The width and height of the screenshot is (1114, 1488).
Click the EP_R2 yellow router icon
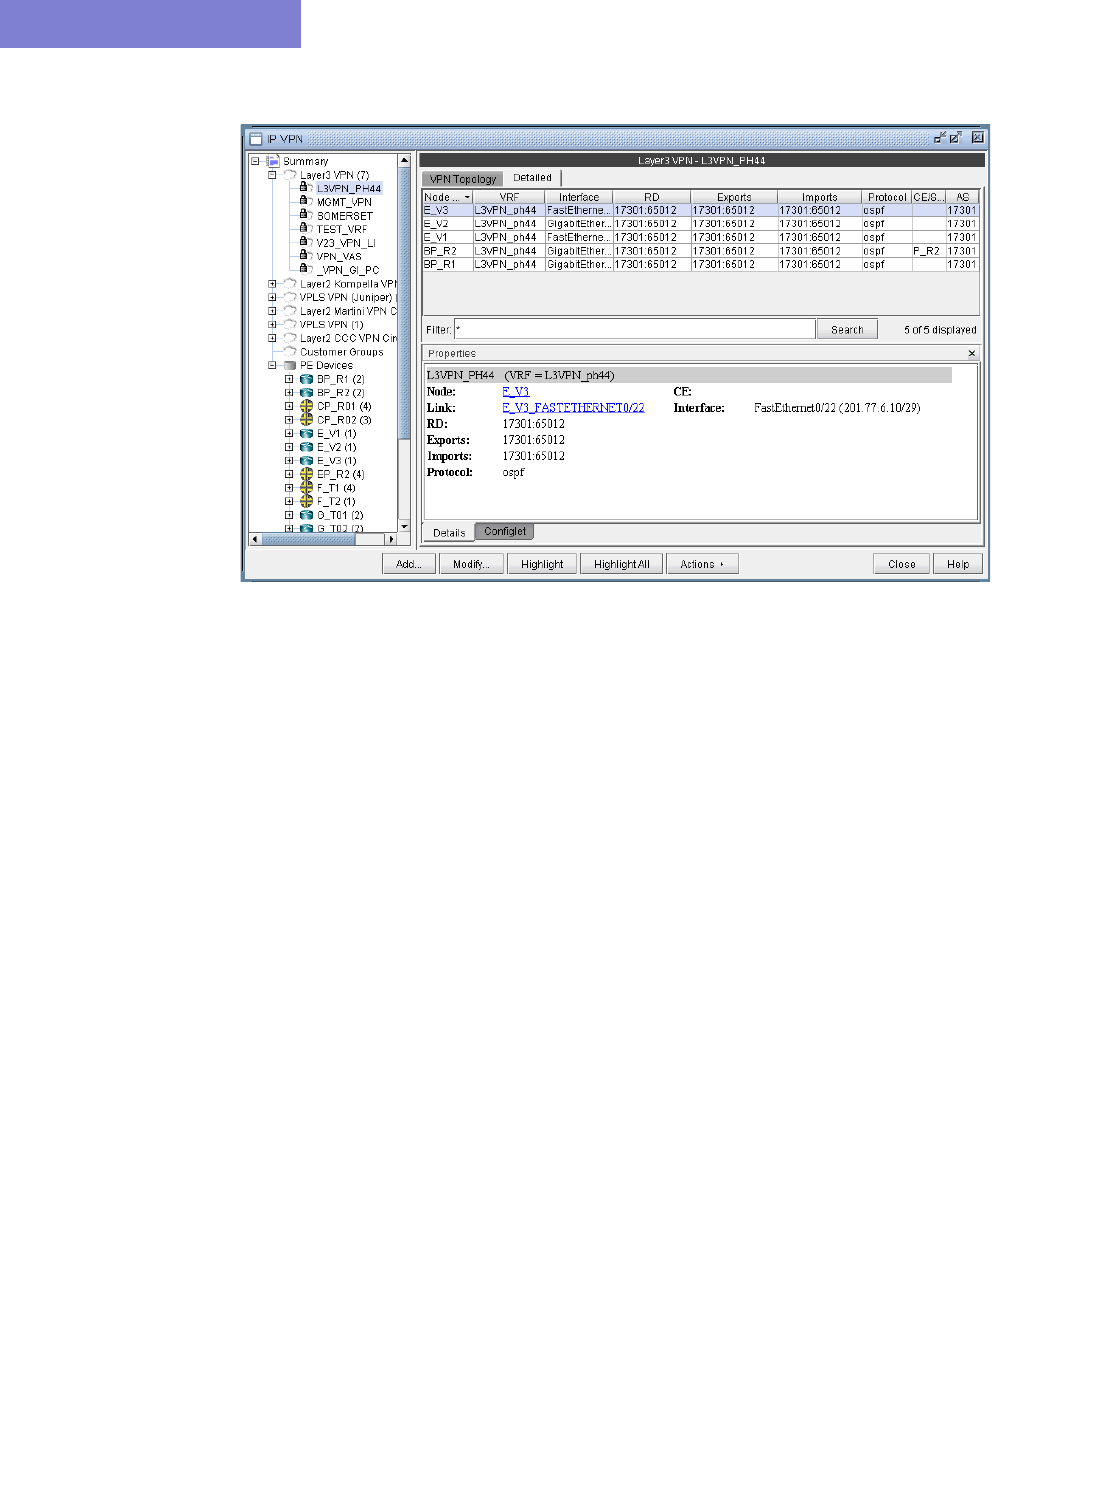click(307, 474)
